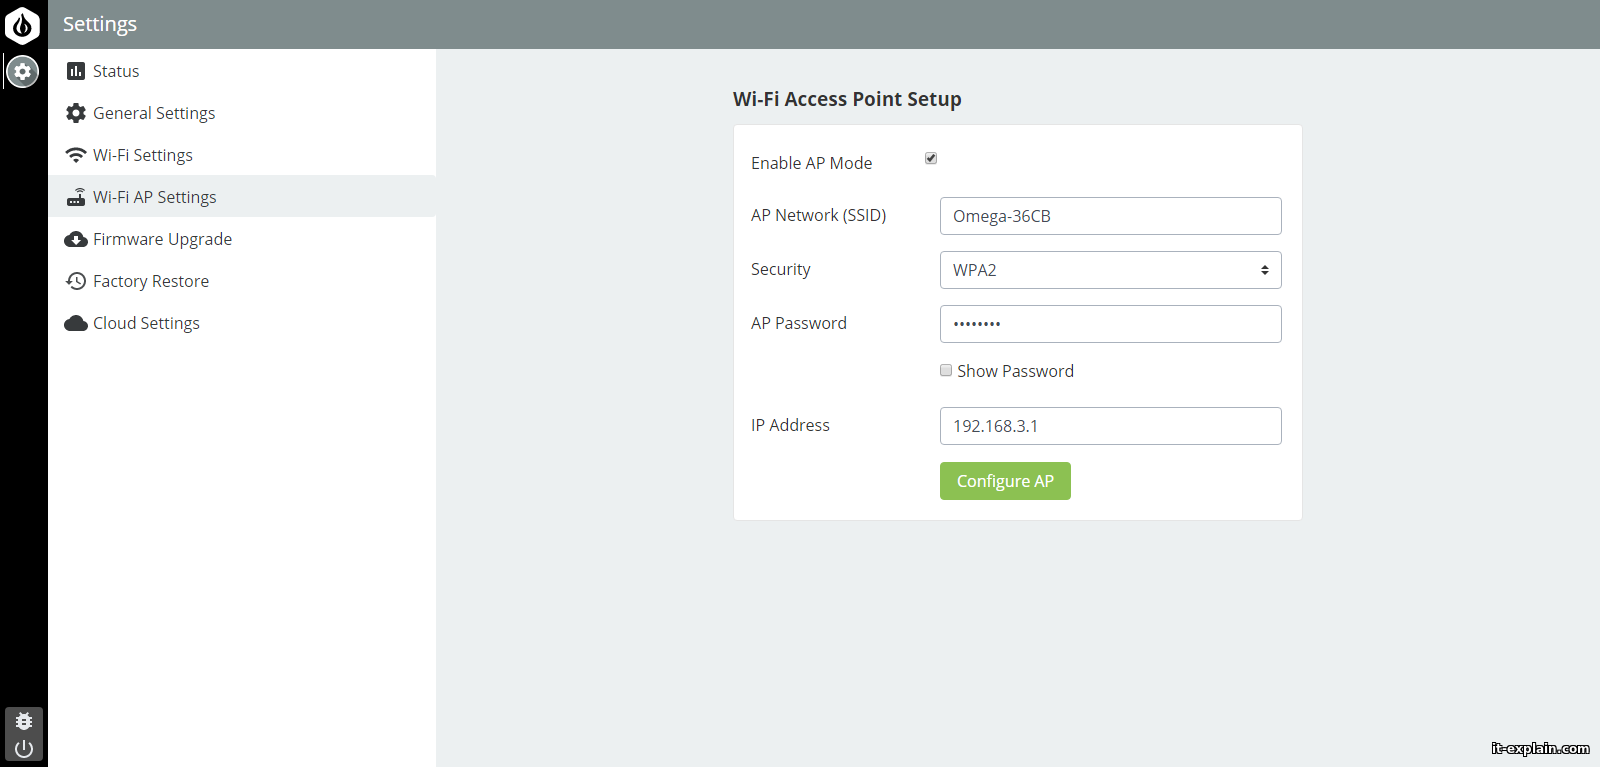Open the bug report icon
This screenshot has height=767, width=1600.
tap(24, 721)
